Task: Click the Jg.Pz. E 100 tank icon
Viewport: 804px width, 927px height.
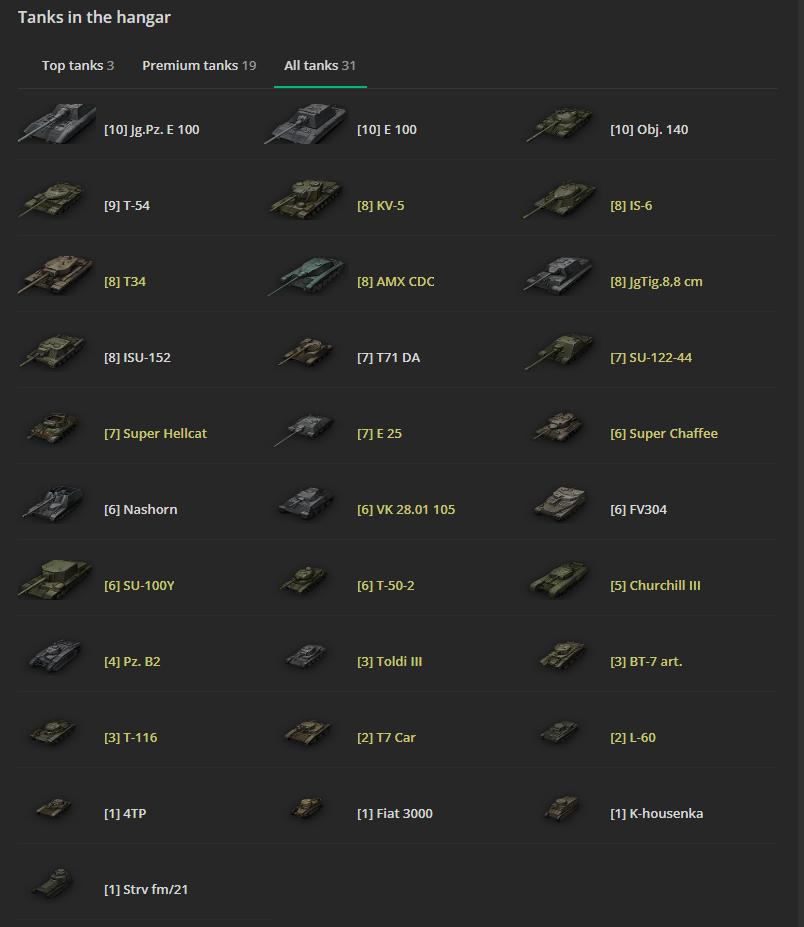Action: coord(57,124)
